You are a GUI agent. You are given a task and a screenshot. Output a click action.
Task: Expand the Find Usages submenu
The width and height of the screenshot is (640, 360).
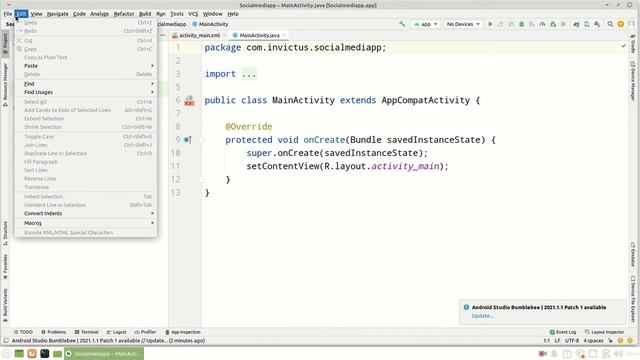pos(86,92)
